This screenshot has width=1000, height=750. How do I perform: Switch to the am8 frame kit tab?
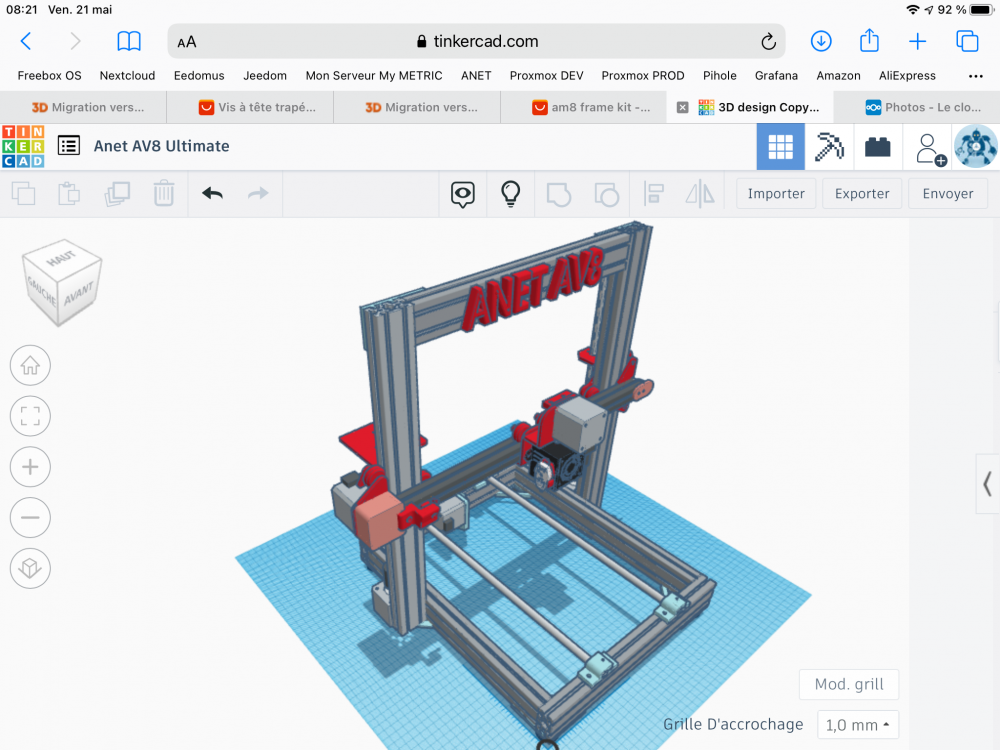[x=584, y=107]
